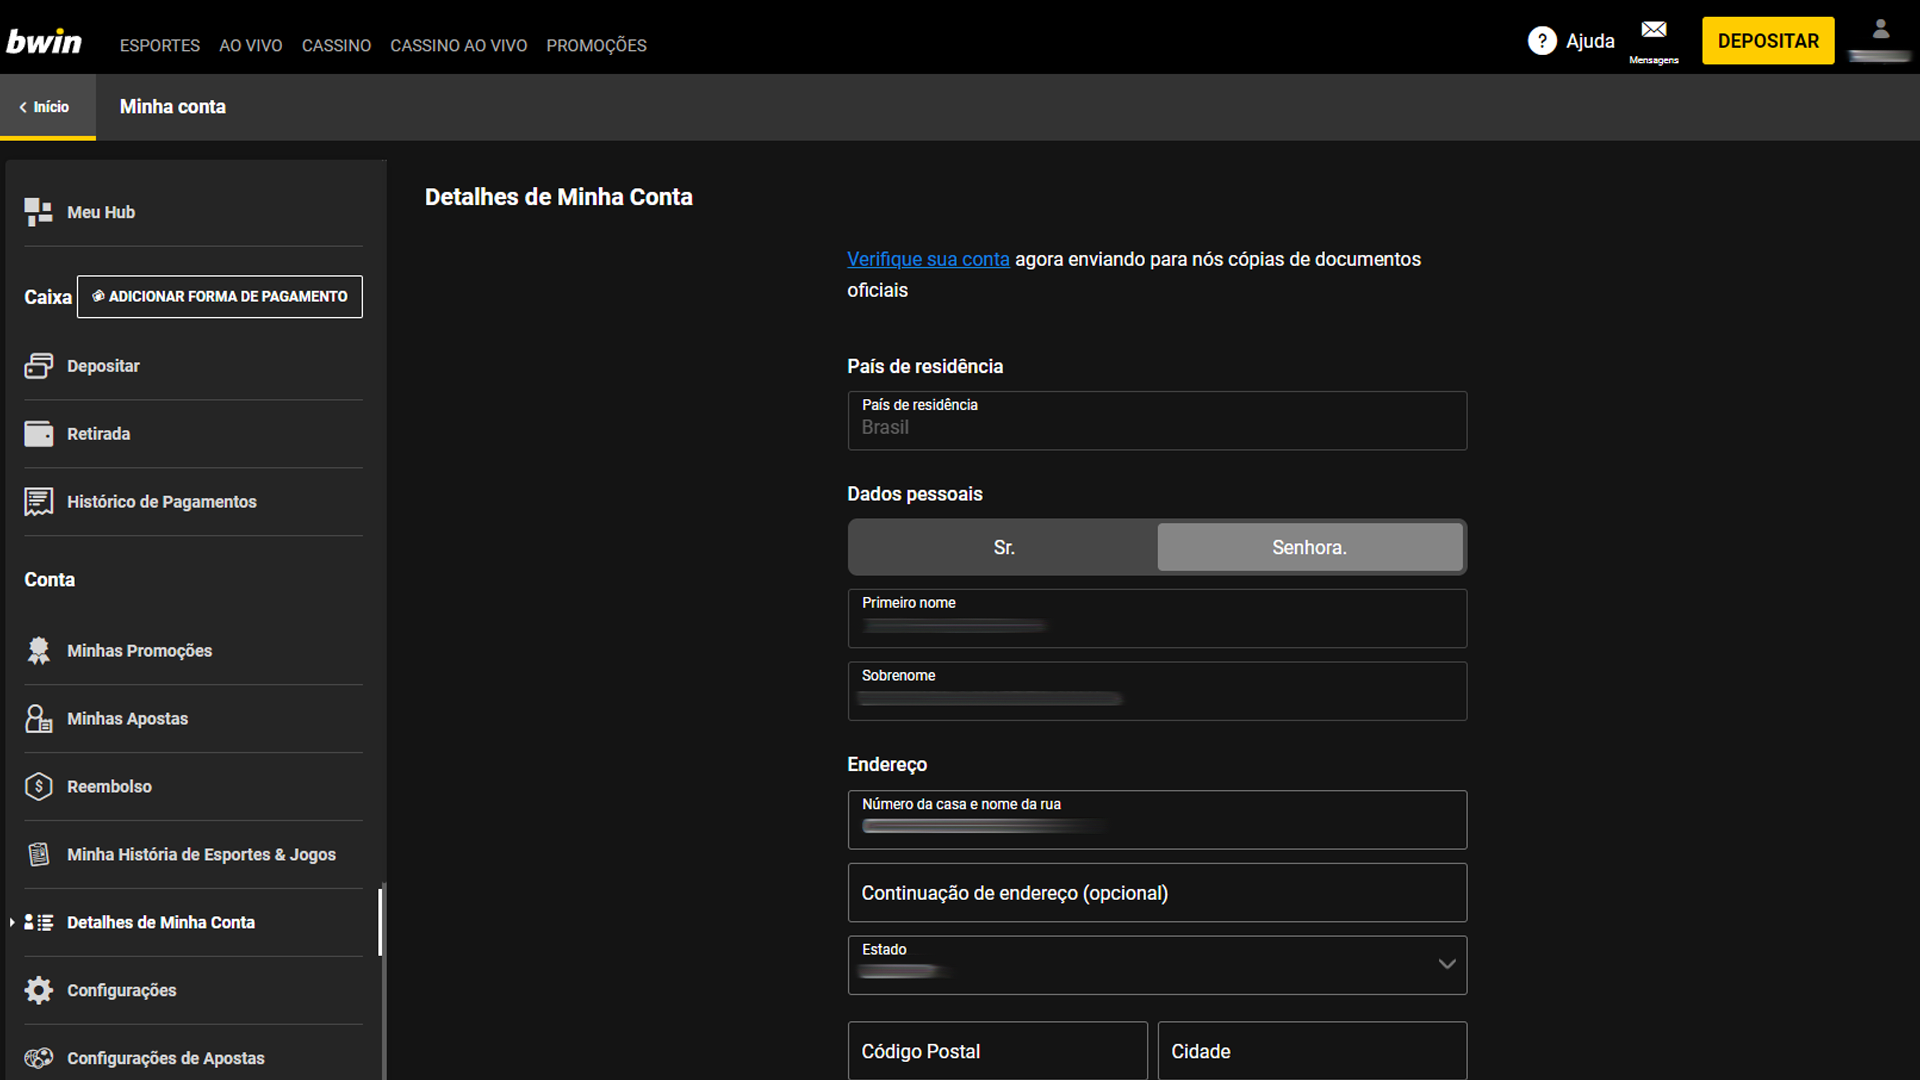1920x1080 pixels.
Task: Open the Ajuda question mark icon
Action: coord(1542,41)
